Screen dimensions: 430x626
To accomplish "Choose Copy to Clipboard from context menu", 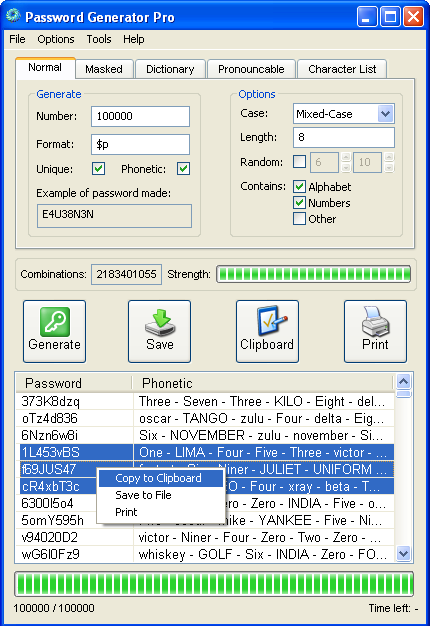I will pos(160,478).
